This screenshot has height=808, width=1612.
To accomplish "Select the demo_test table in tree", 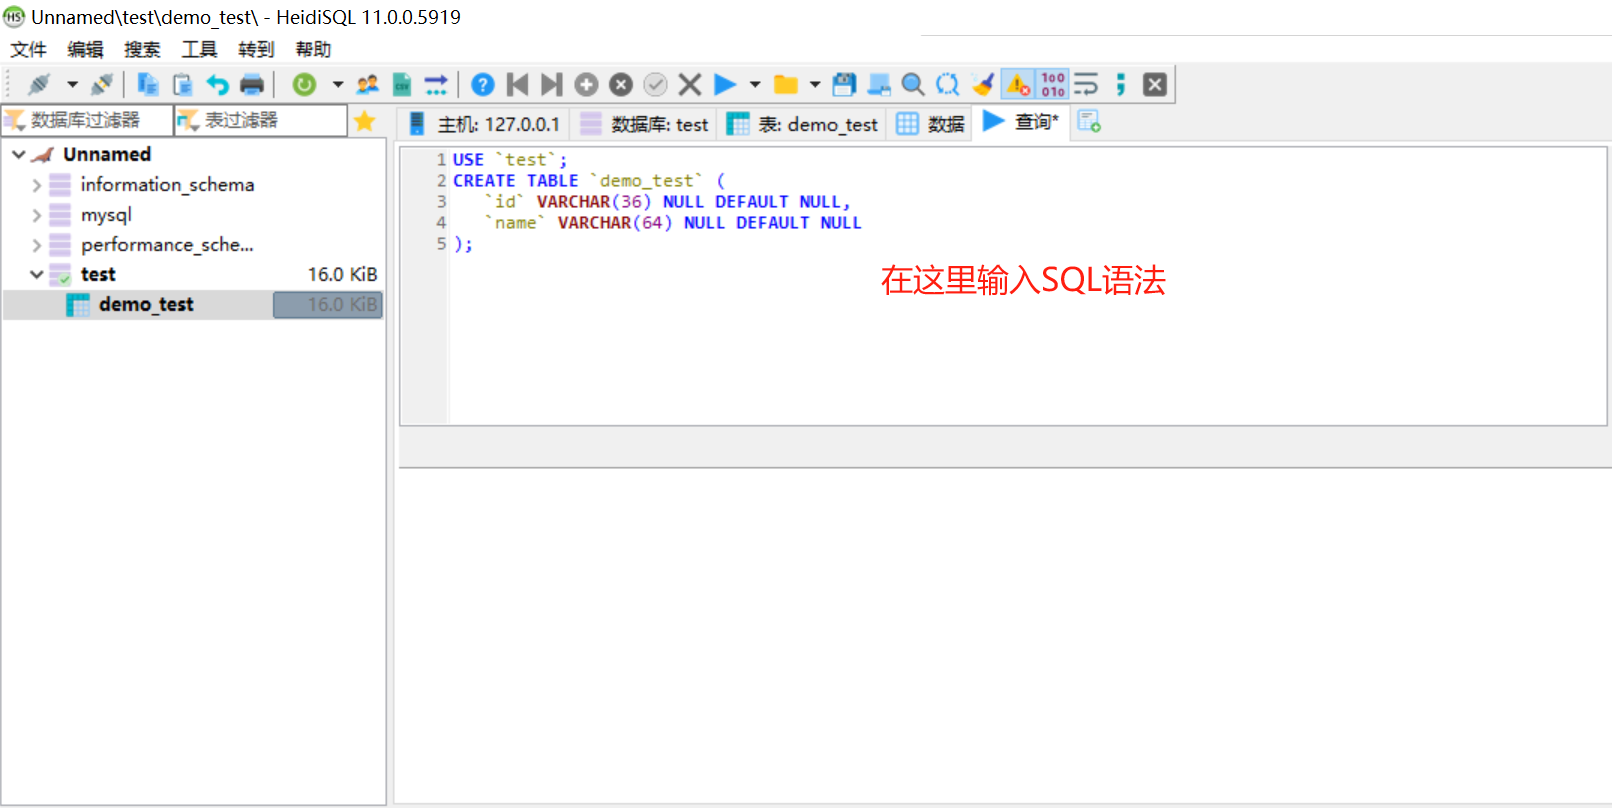I will 146,305.
